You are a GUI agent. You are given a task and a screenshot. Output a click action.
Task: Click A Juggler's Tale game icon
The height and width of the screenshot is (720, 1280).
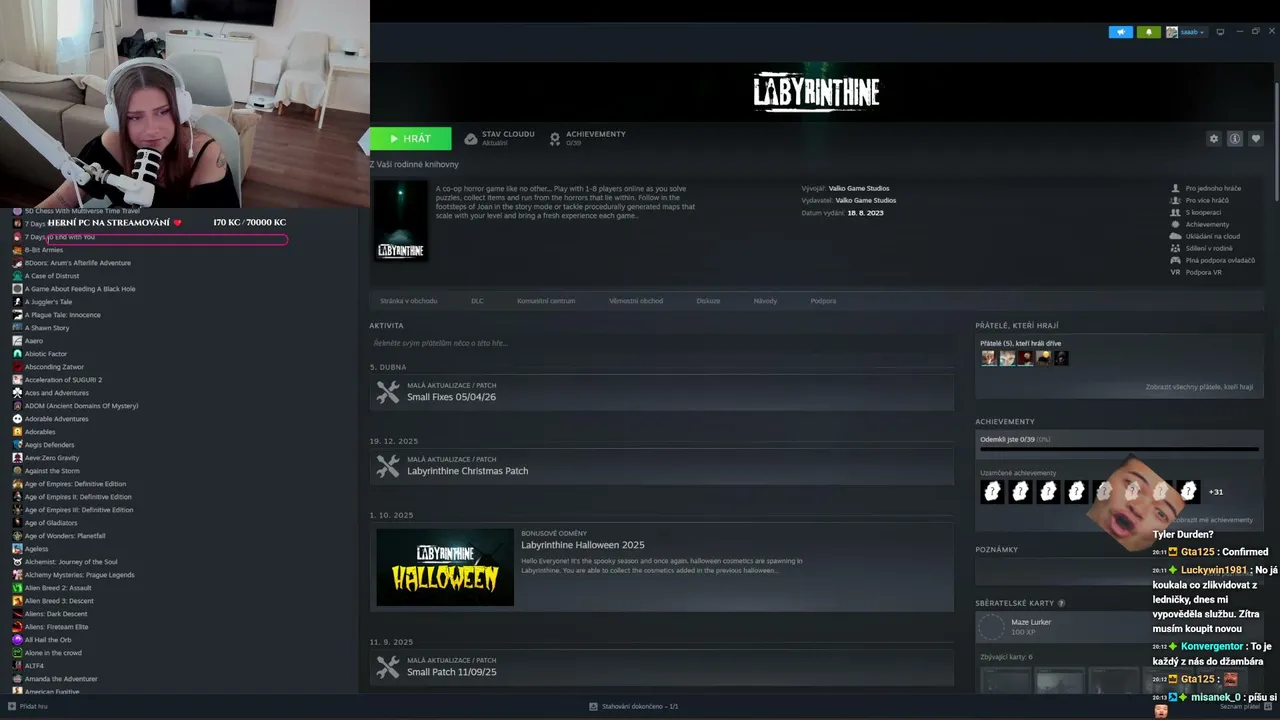point(17,302)
